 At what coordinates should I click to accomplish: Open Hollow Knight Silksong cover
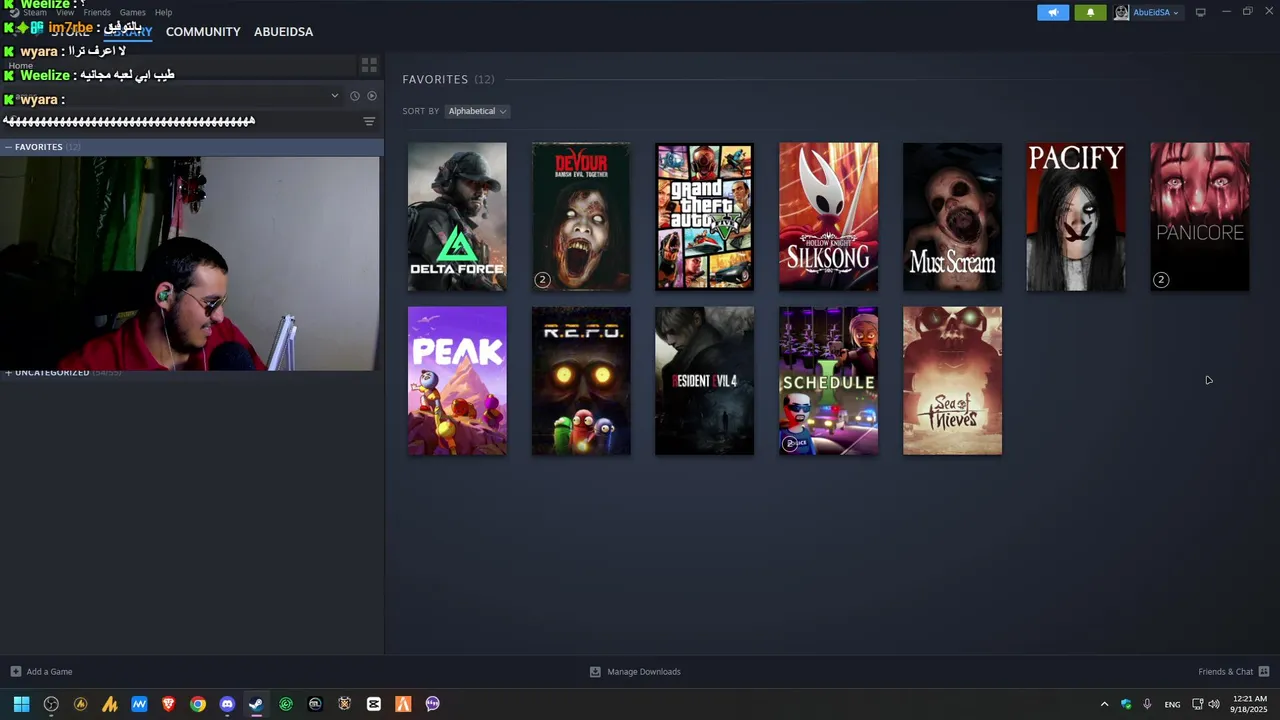828,216
